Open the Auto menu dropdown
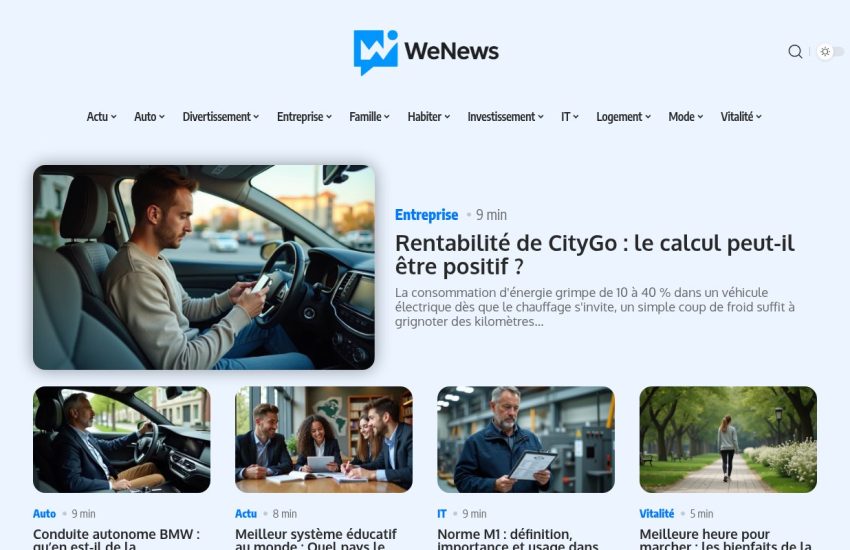The image size is (850, 550). [x=149, y=117]
